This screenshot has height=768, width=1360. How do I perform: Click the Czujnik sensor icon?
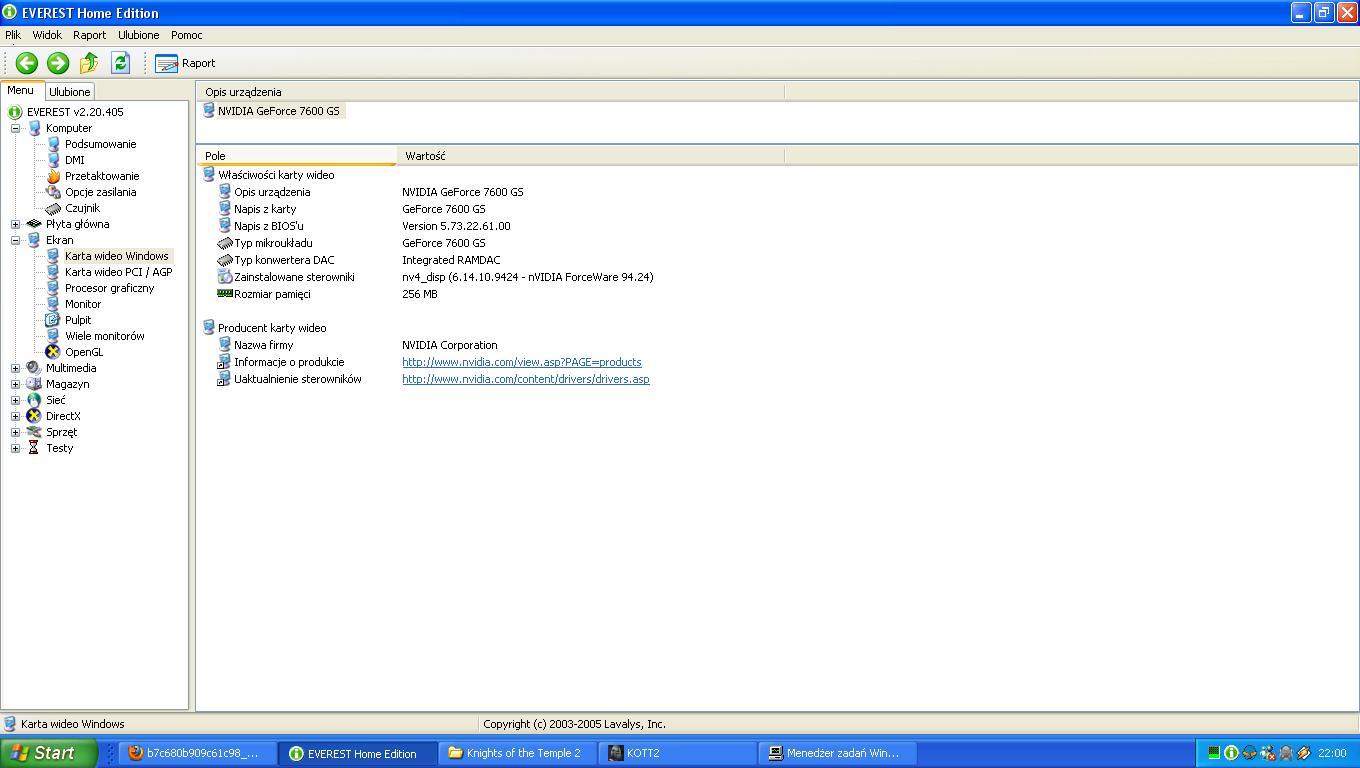point(53,208)
